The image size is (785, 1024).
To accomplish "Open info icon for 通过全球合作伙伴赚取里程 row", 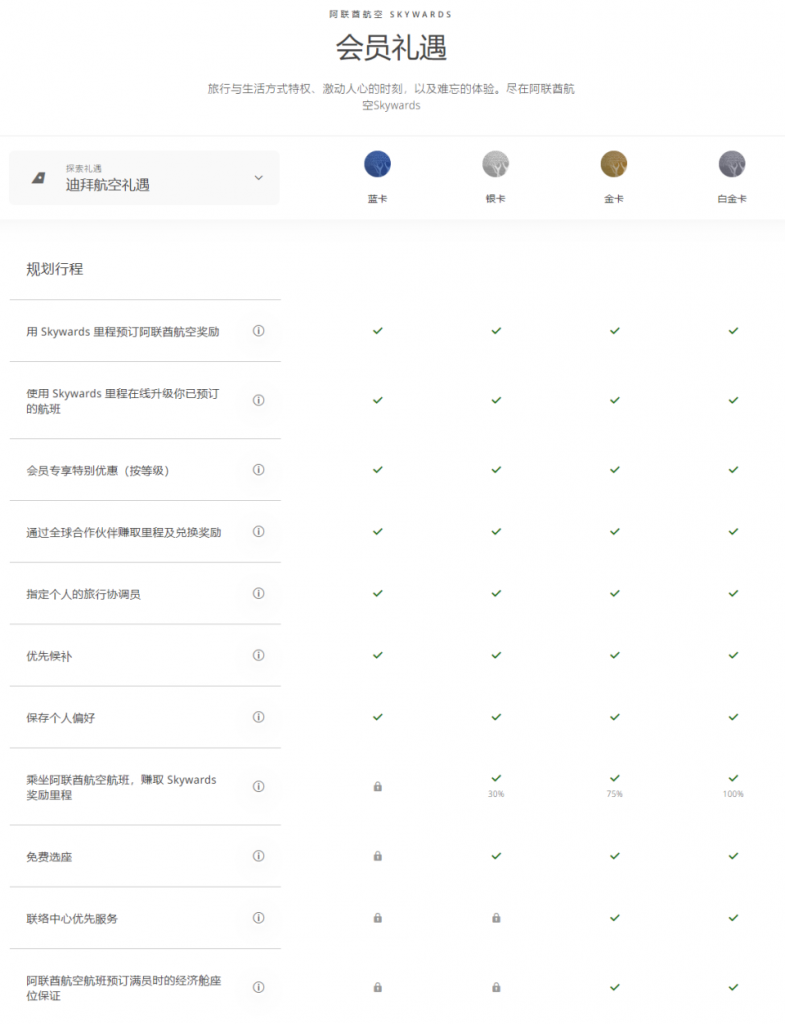I will (259, 532).
